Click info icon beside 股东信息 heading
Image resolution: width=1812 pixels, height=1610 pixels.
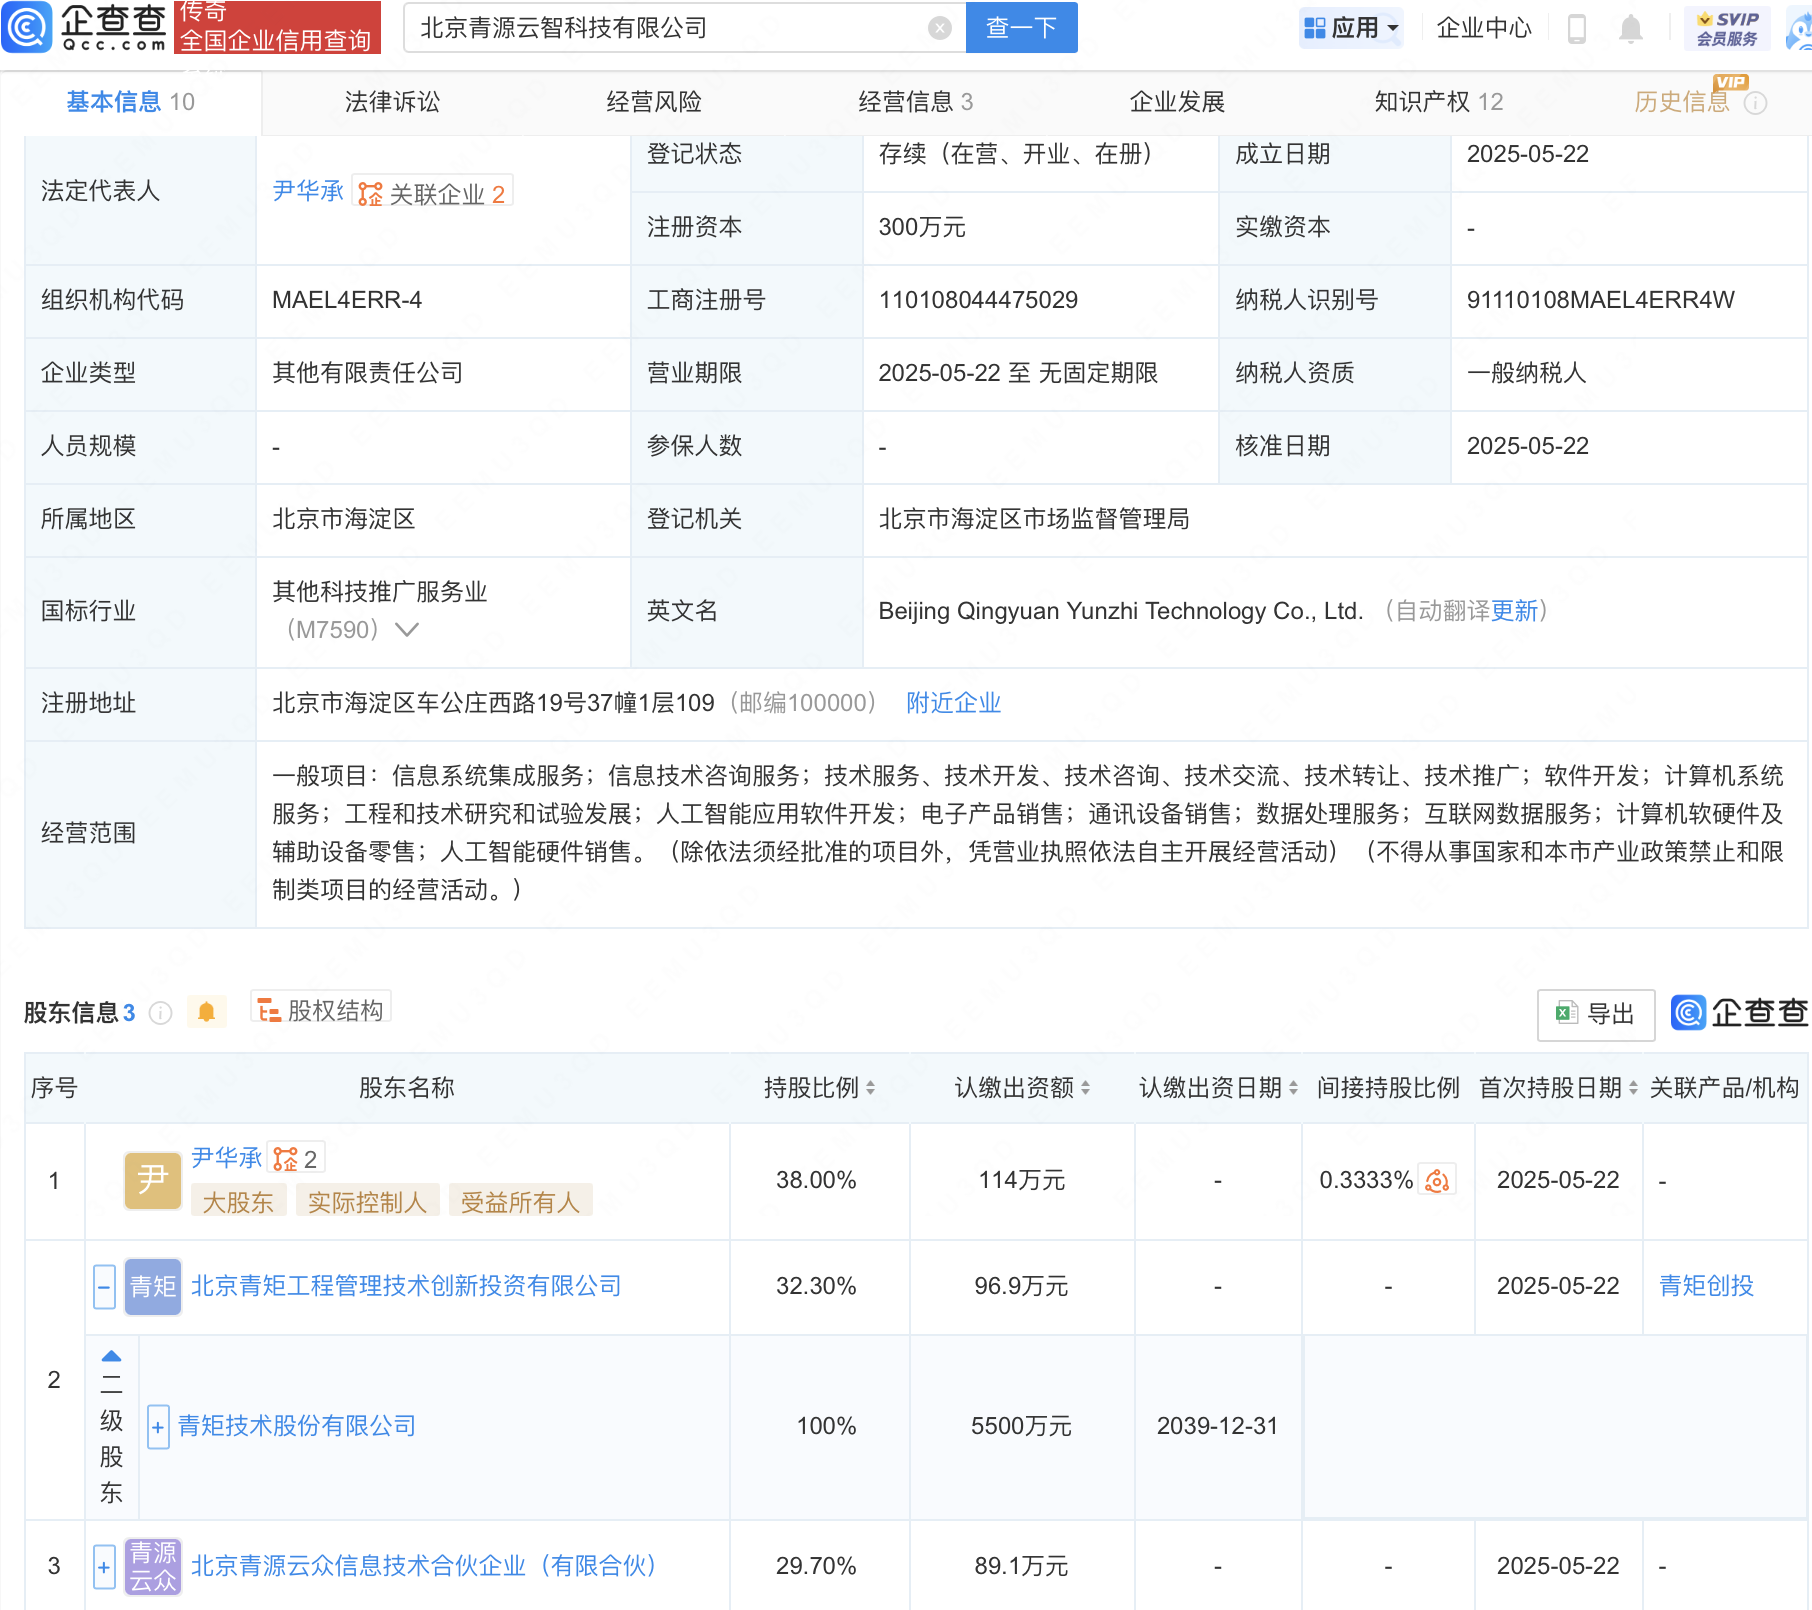(x=160, y=1013)
